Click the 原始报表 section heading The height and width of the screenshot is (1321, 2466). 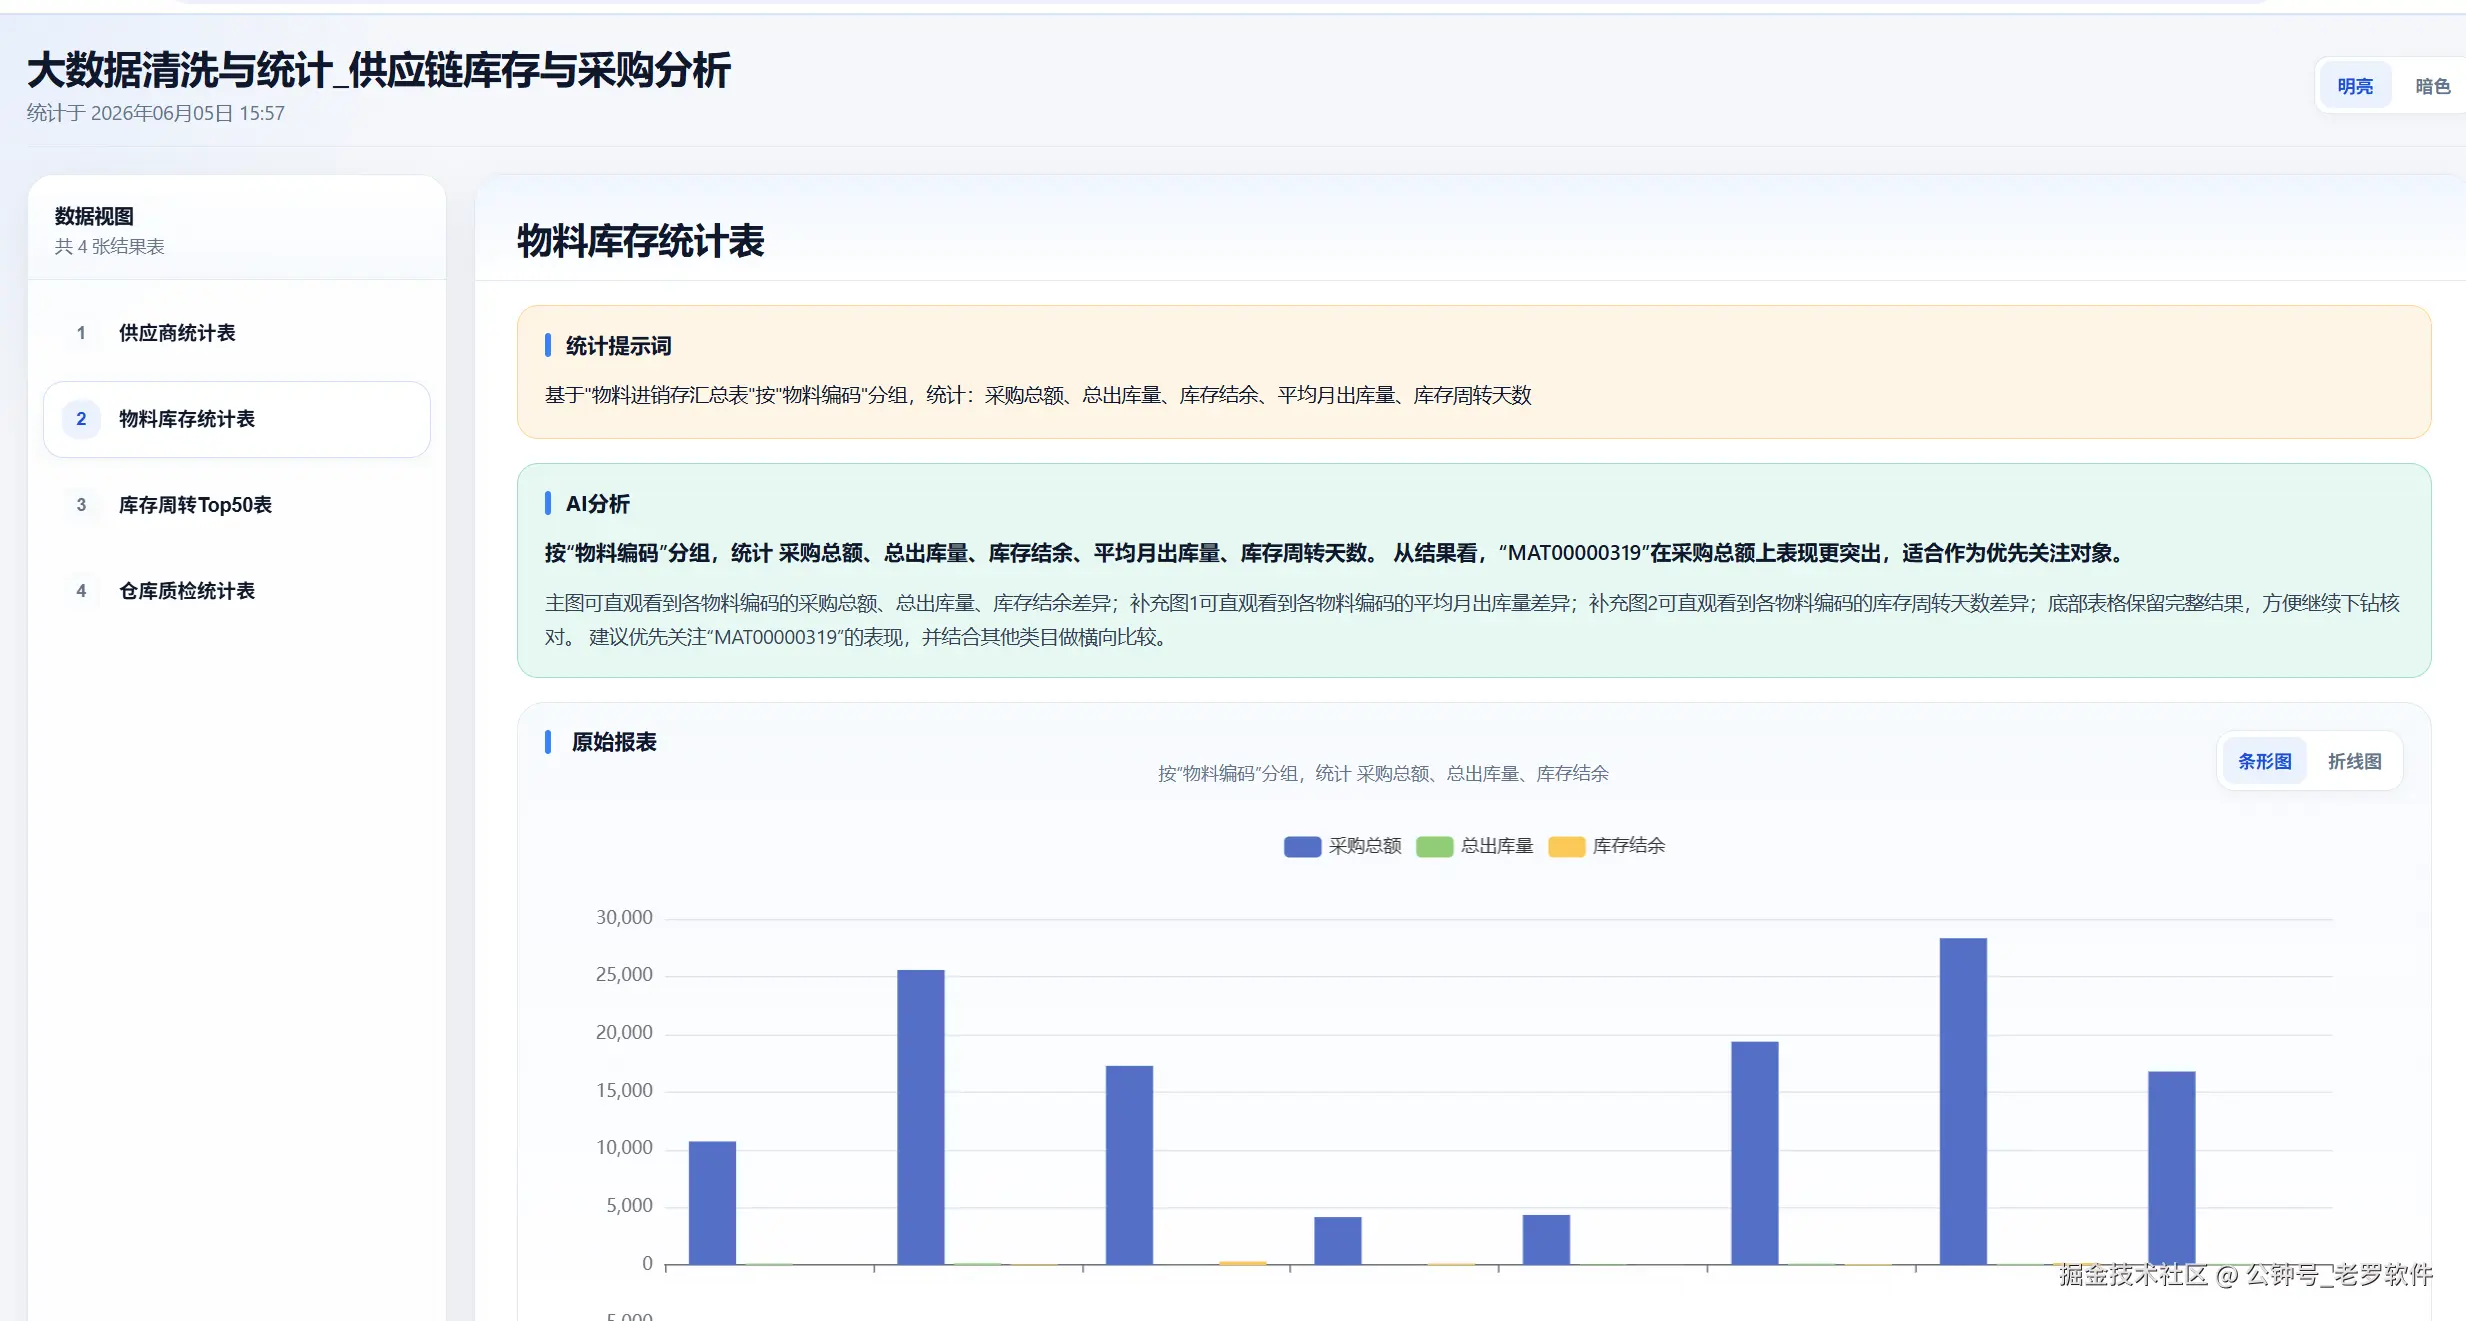coord(614,742)
